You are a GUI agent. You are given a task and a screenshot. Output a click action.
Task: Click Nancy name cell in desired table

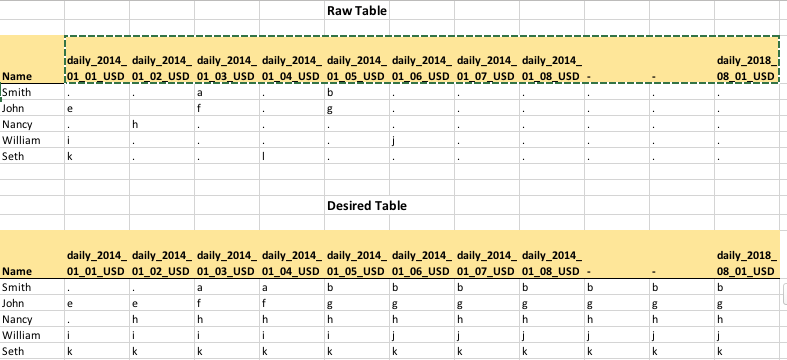(32, 319)
